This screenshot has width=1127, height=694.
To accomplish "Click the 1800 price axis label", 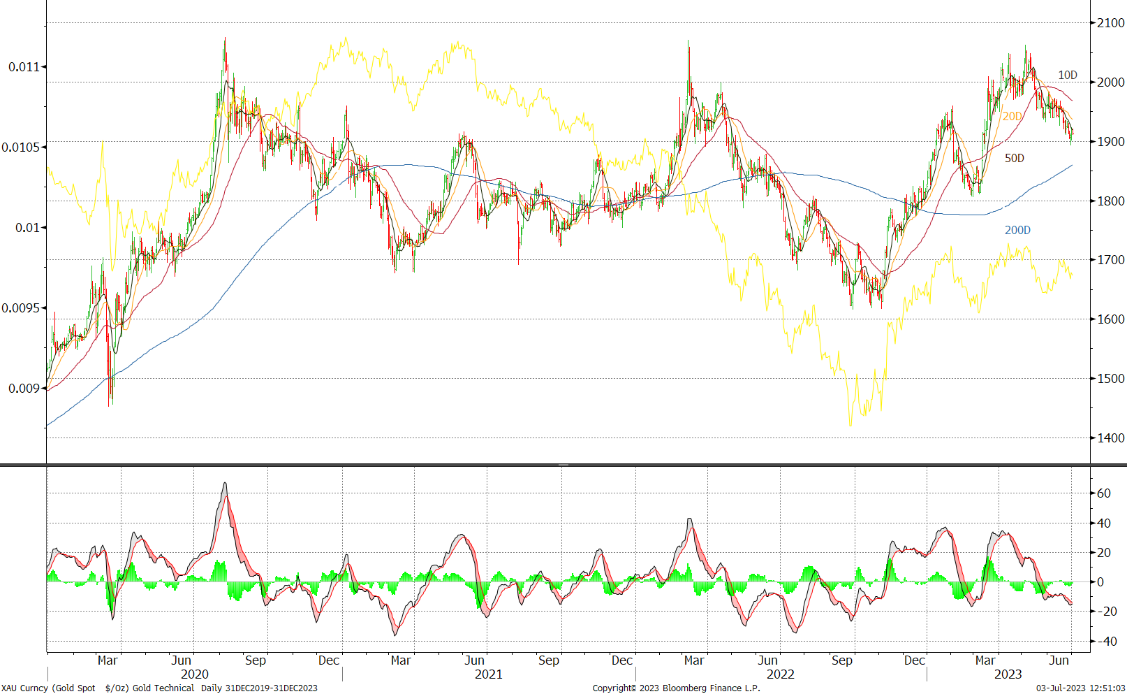I will (1110, 201).
